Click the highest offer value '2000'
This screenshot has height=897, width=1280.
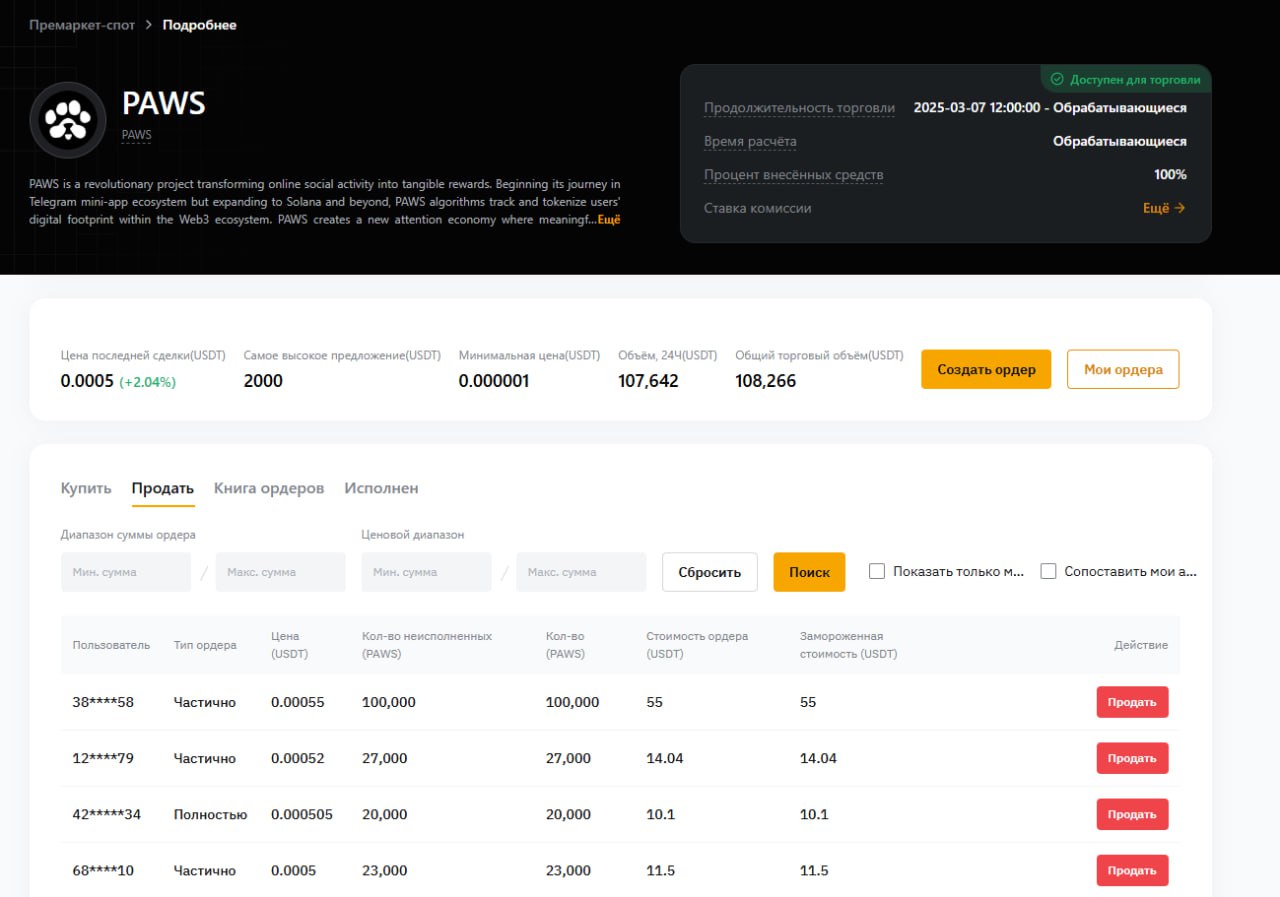point(263,381)
